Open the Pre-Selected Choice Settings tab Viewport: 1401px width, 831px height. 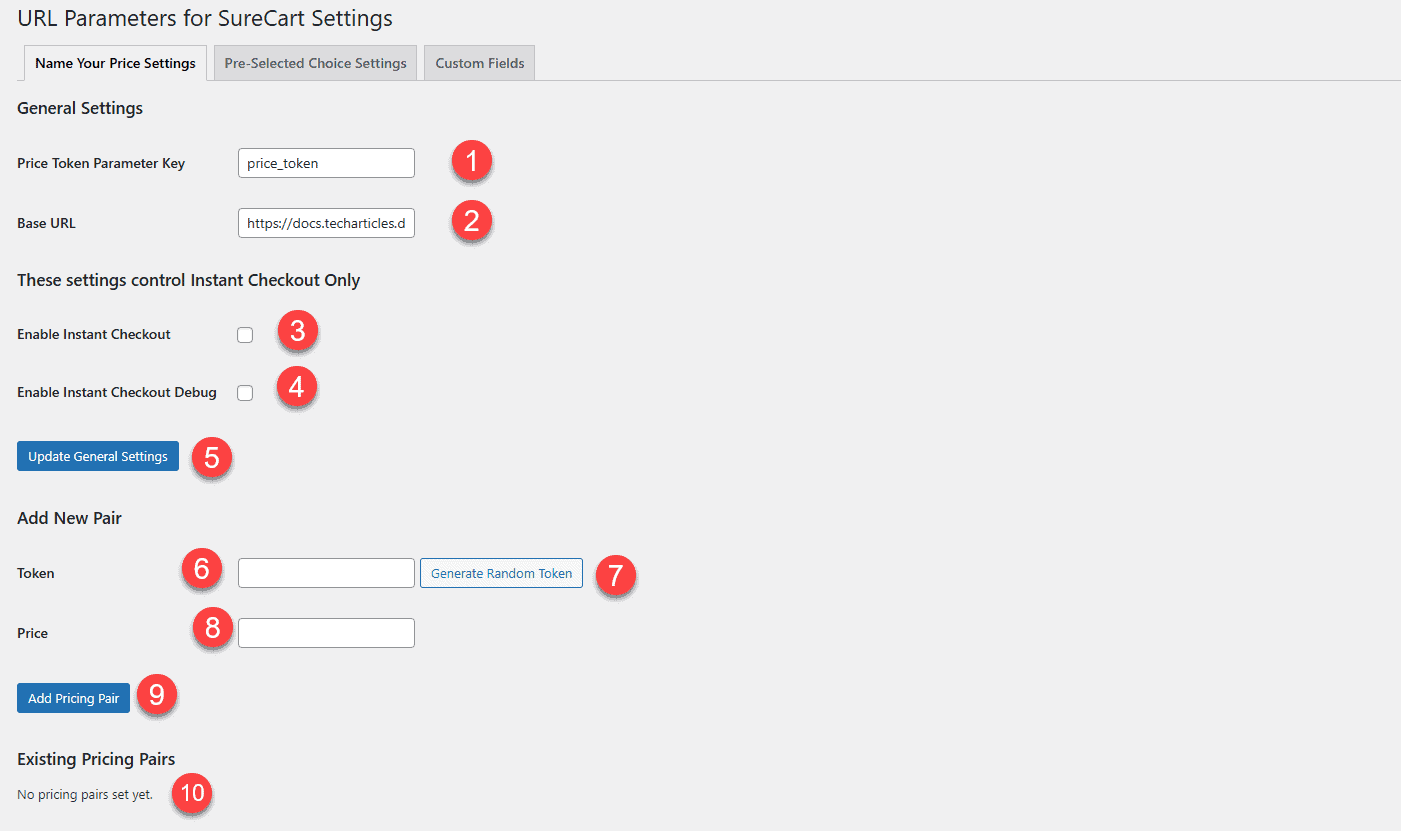(315, 63)
